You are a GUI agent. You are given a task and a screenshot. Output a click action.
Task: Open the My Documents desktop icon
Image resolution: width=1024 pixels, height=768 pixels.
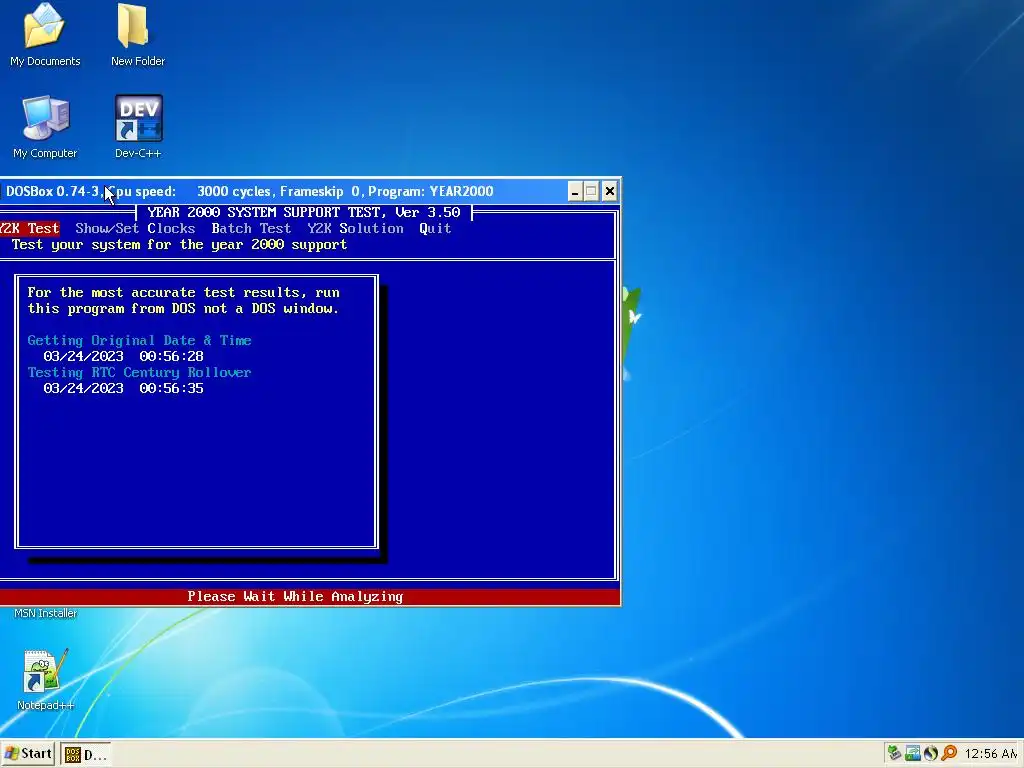click(x=44, y=36)
